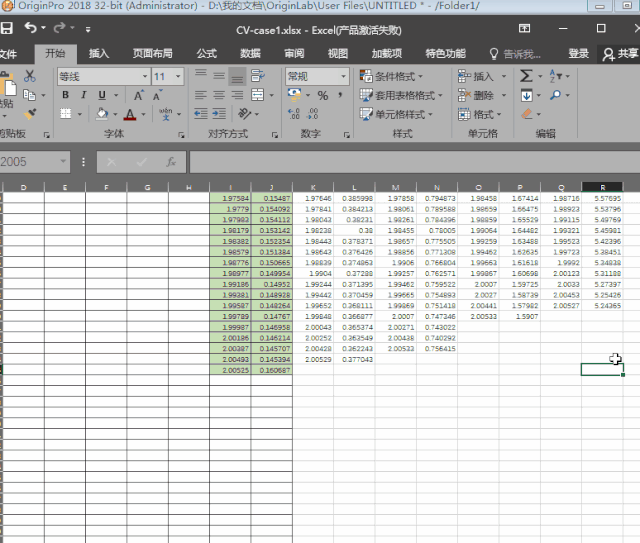Click the Cut scissors icon
This screenshot has height=543, width=640.
coord(29,77)
